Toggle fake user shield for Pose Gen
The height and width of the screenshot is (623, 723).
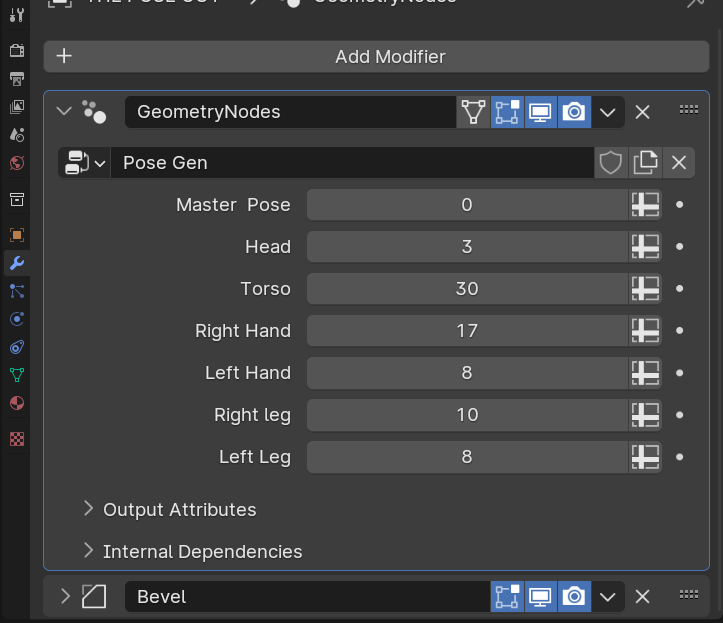[611, 163]
